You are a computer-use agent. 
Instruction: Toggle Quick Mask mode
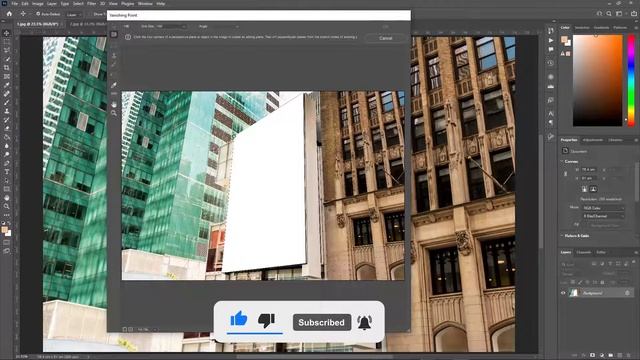(7, 242)
